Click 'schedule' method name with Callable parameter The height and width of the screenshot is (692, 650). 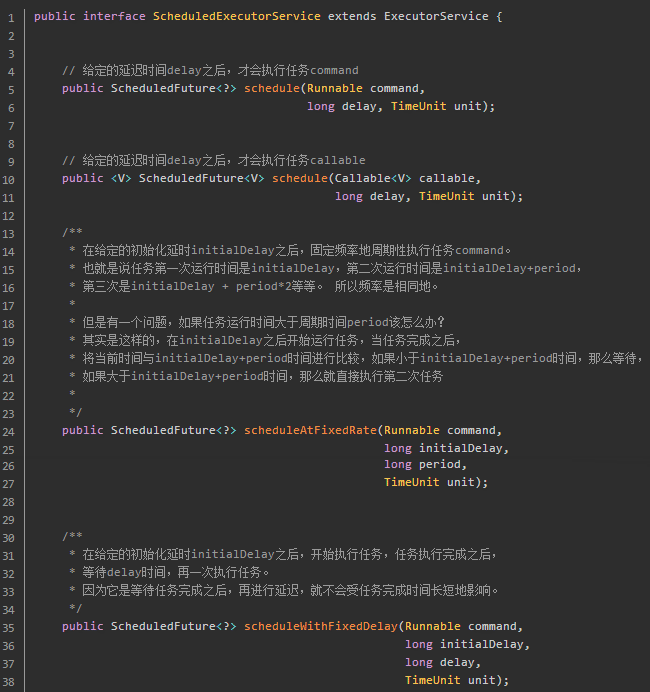pyautogui.click(x=300, y=178)
